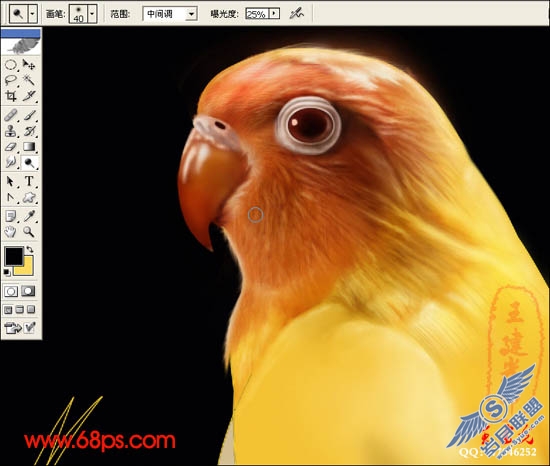Select the Type tool

coord(29,182)
